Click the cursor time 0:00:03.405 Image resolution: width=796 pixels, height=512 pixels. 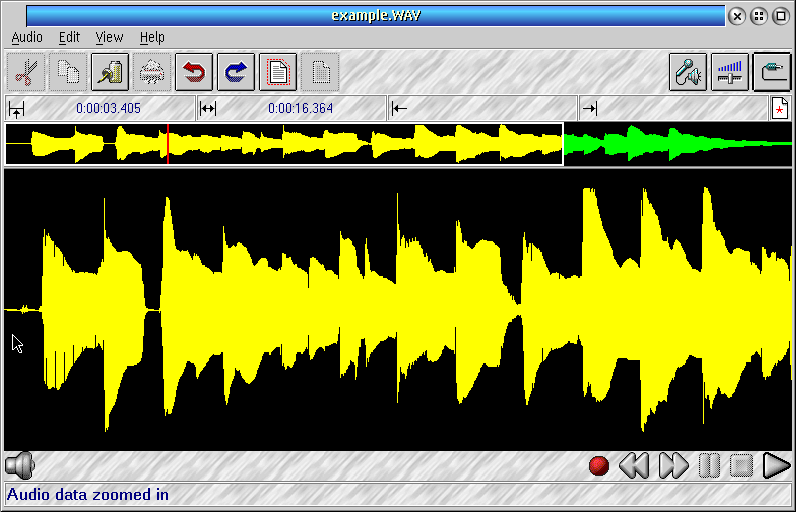tap(108, 109)
